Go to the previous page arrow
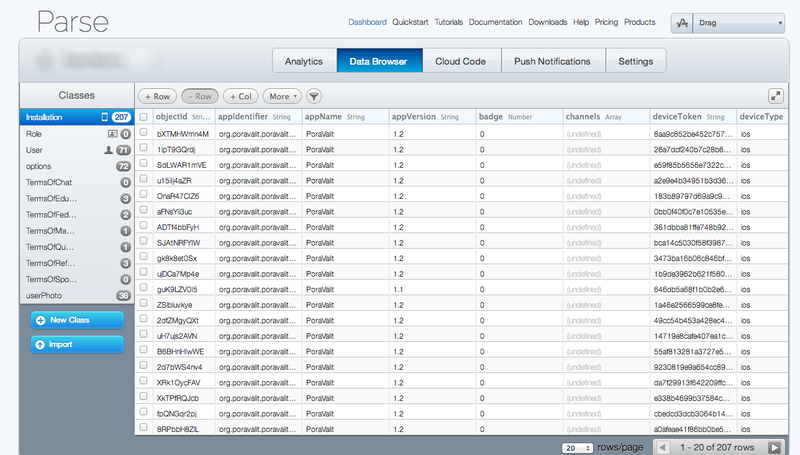 (662, 447)
